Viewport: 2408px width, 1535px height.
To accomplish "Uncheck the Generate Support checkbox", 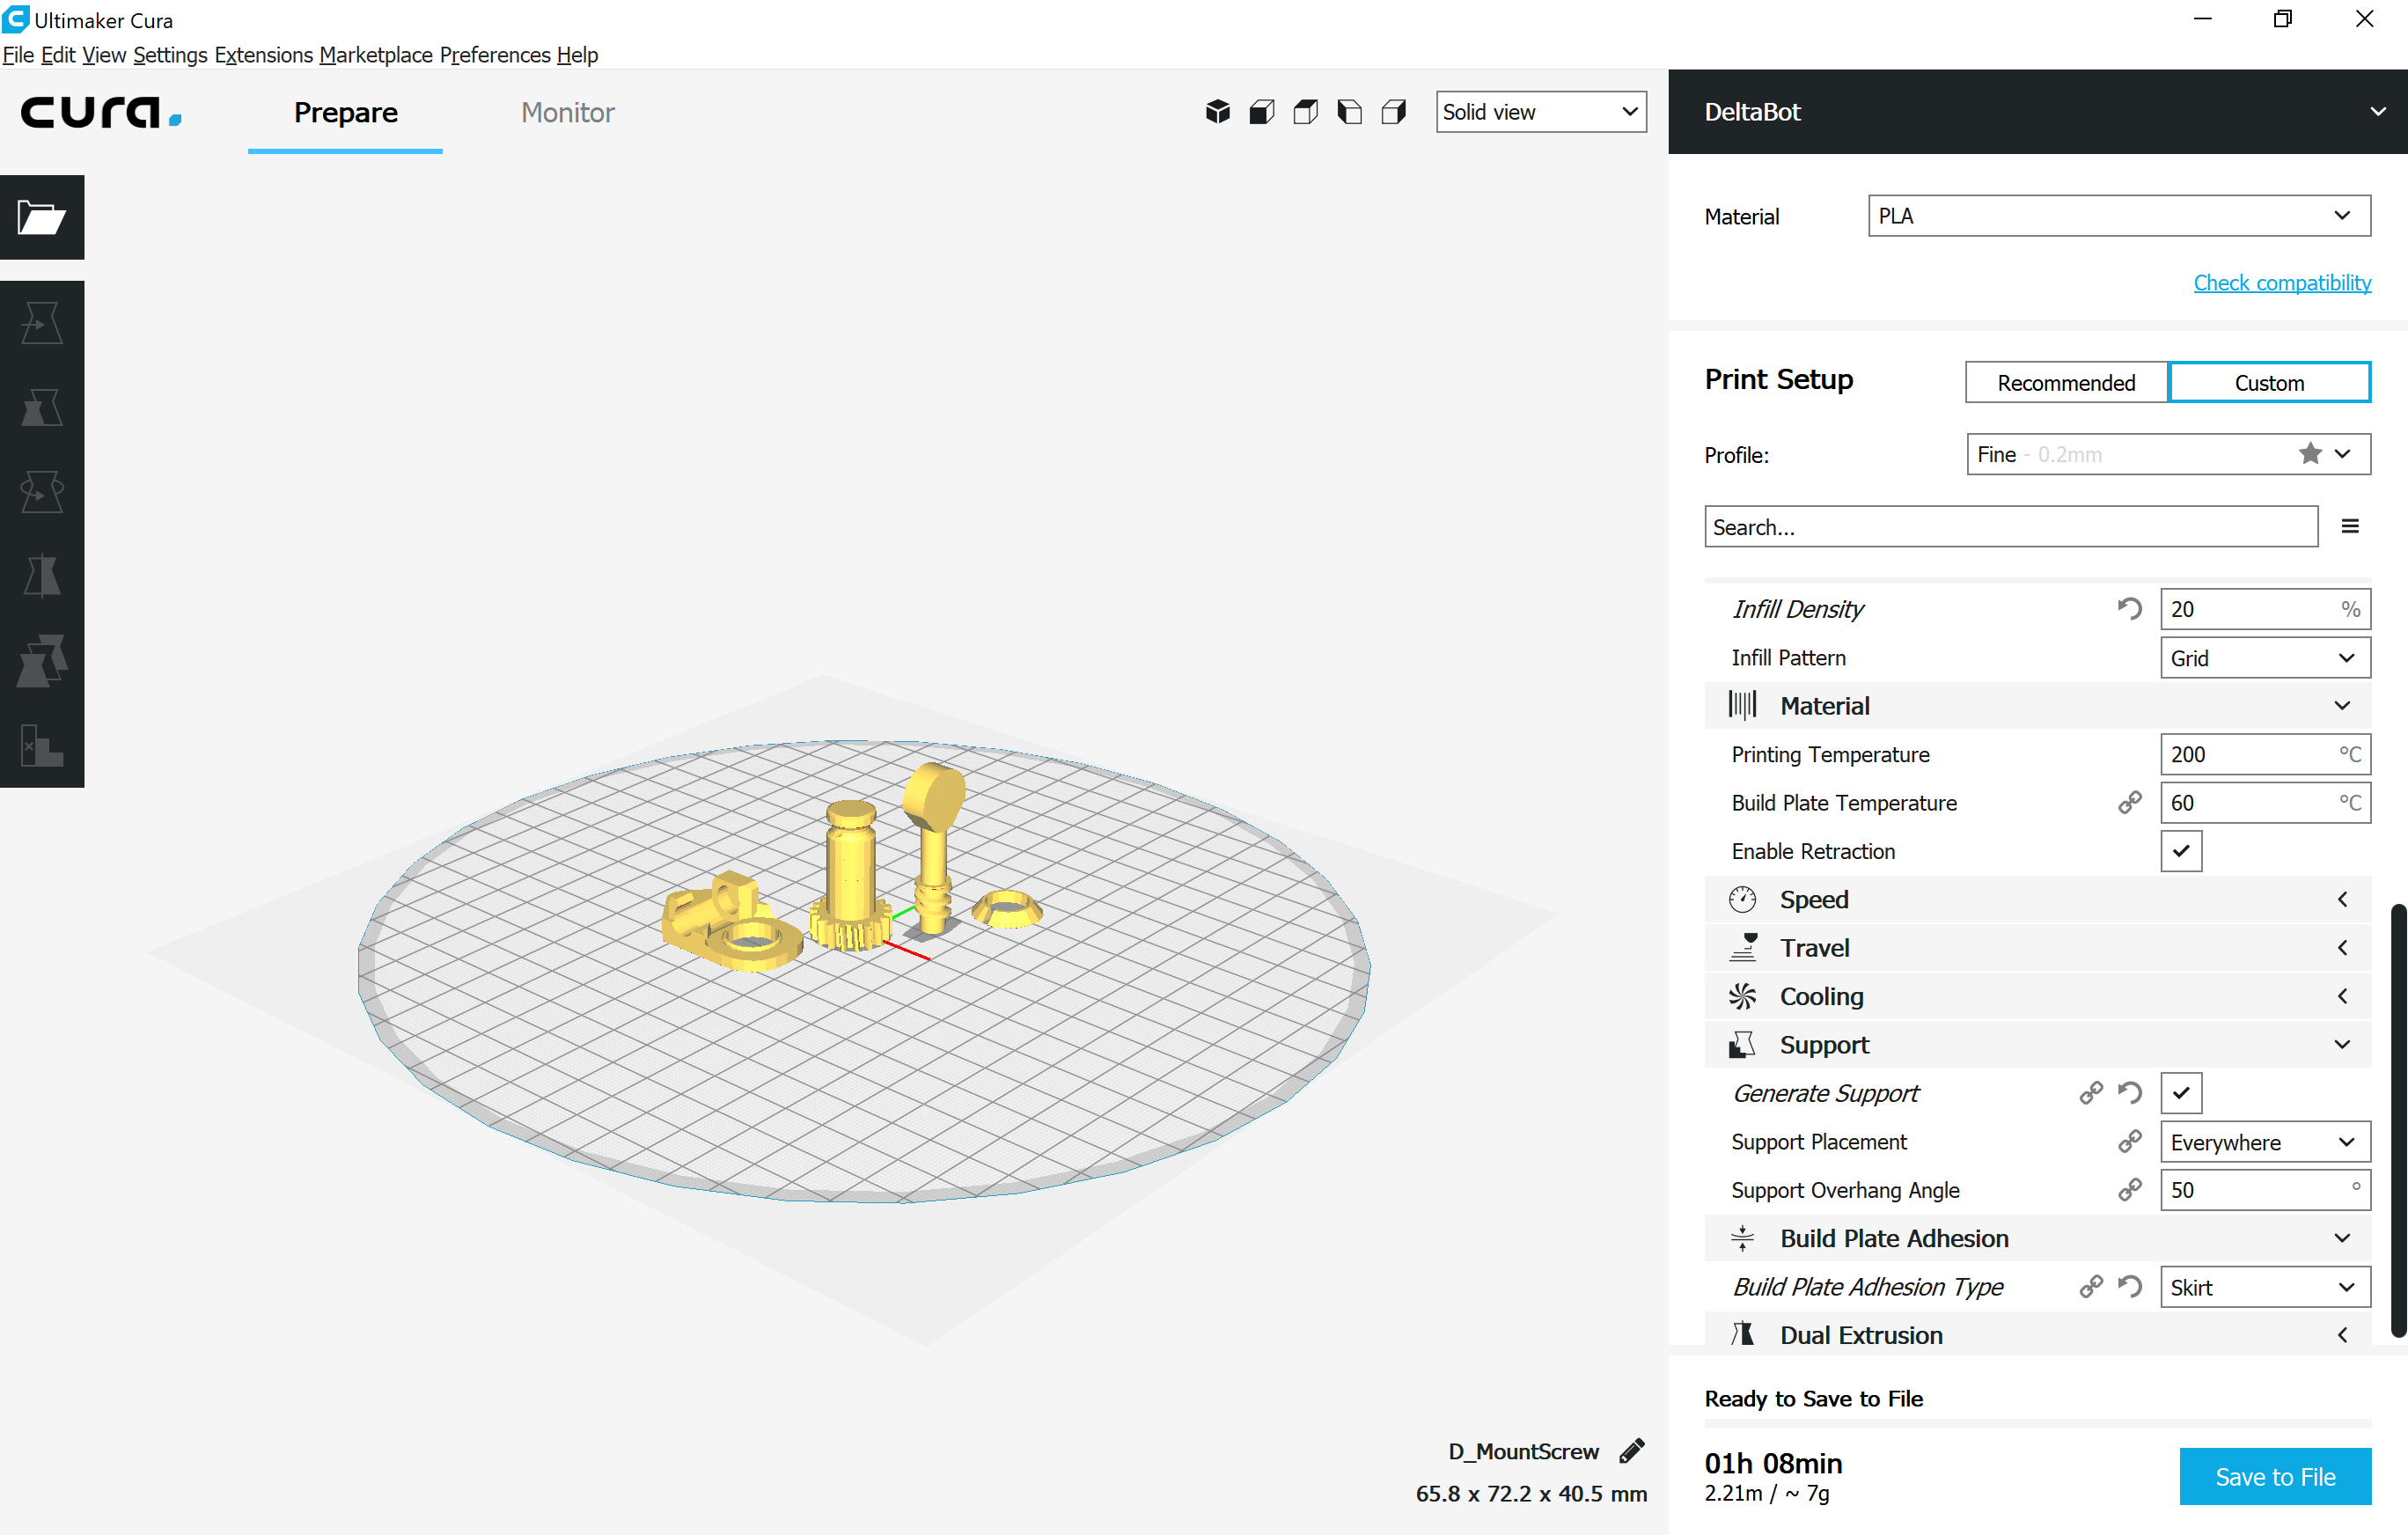I will pos(2181,1093).
